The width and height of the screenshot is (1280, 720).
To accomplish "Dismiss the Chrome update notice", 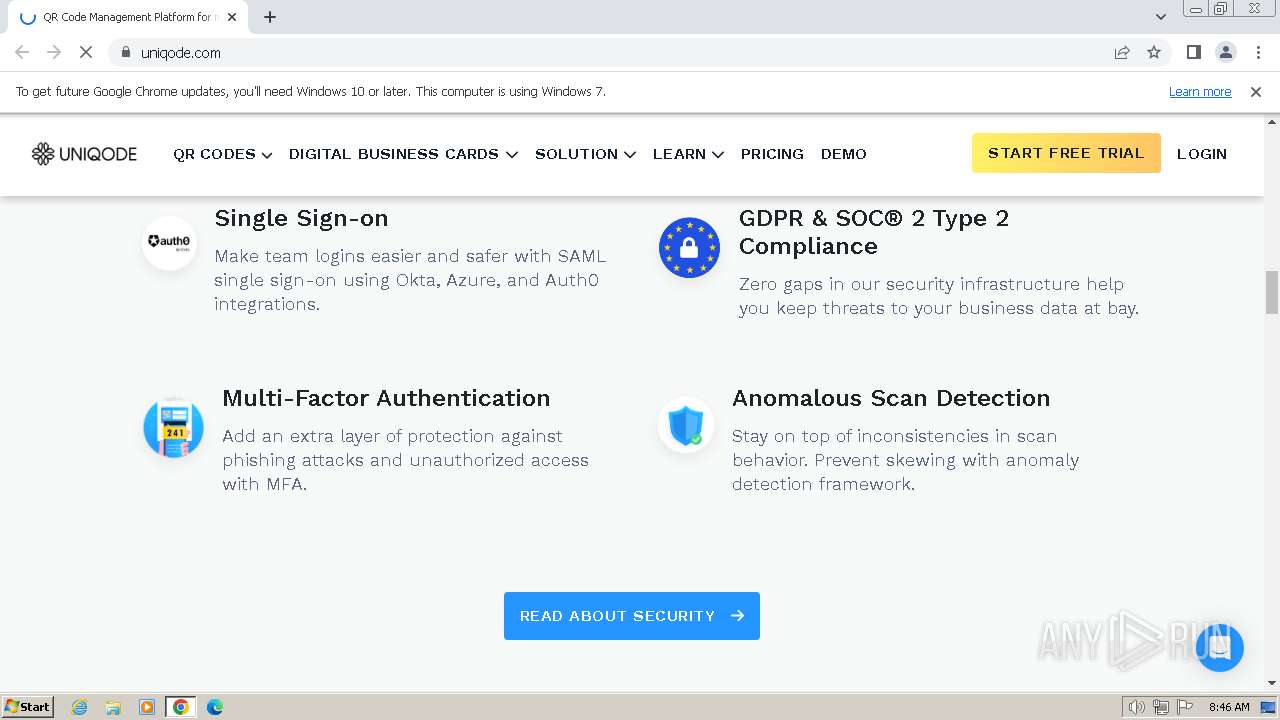I will pyautogui.click(x=1256, y=92).
